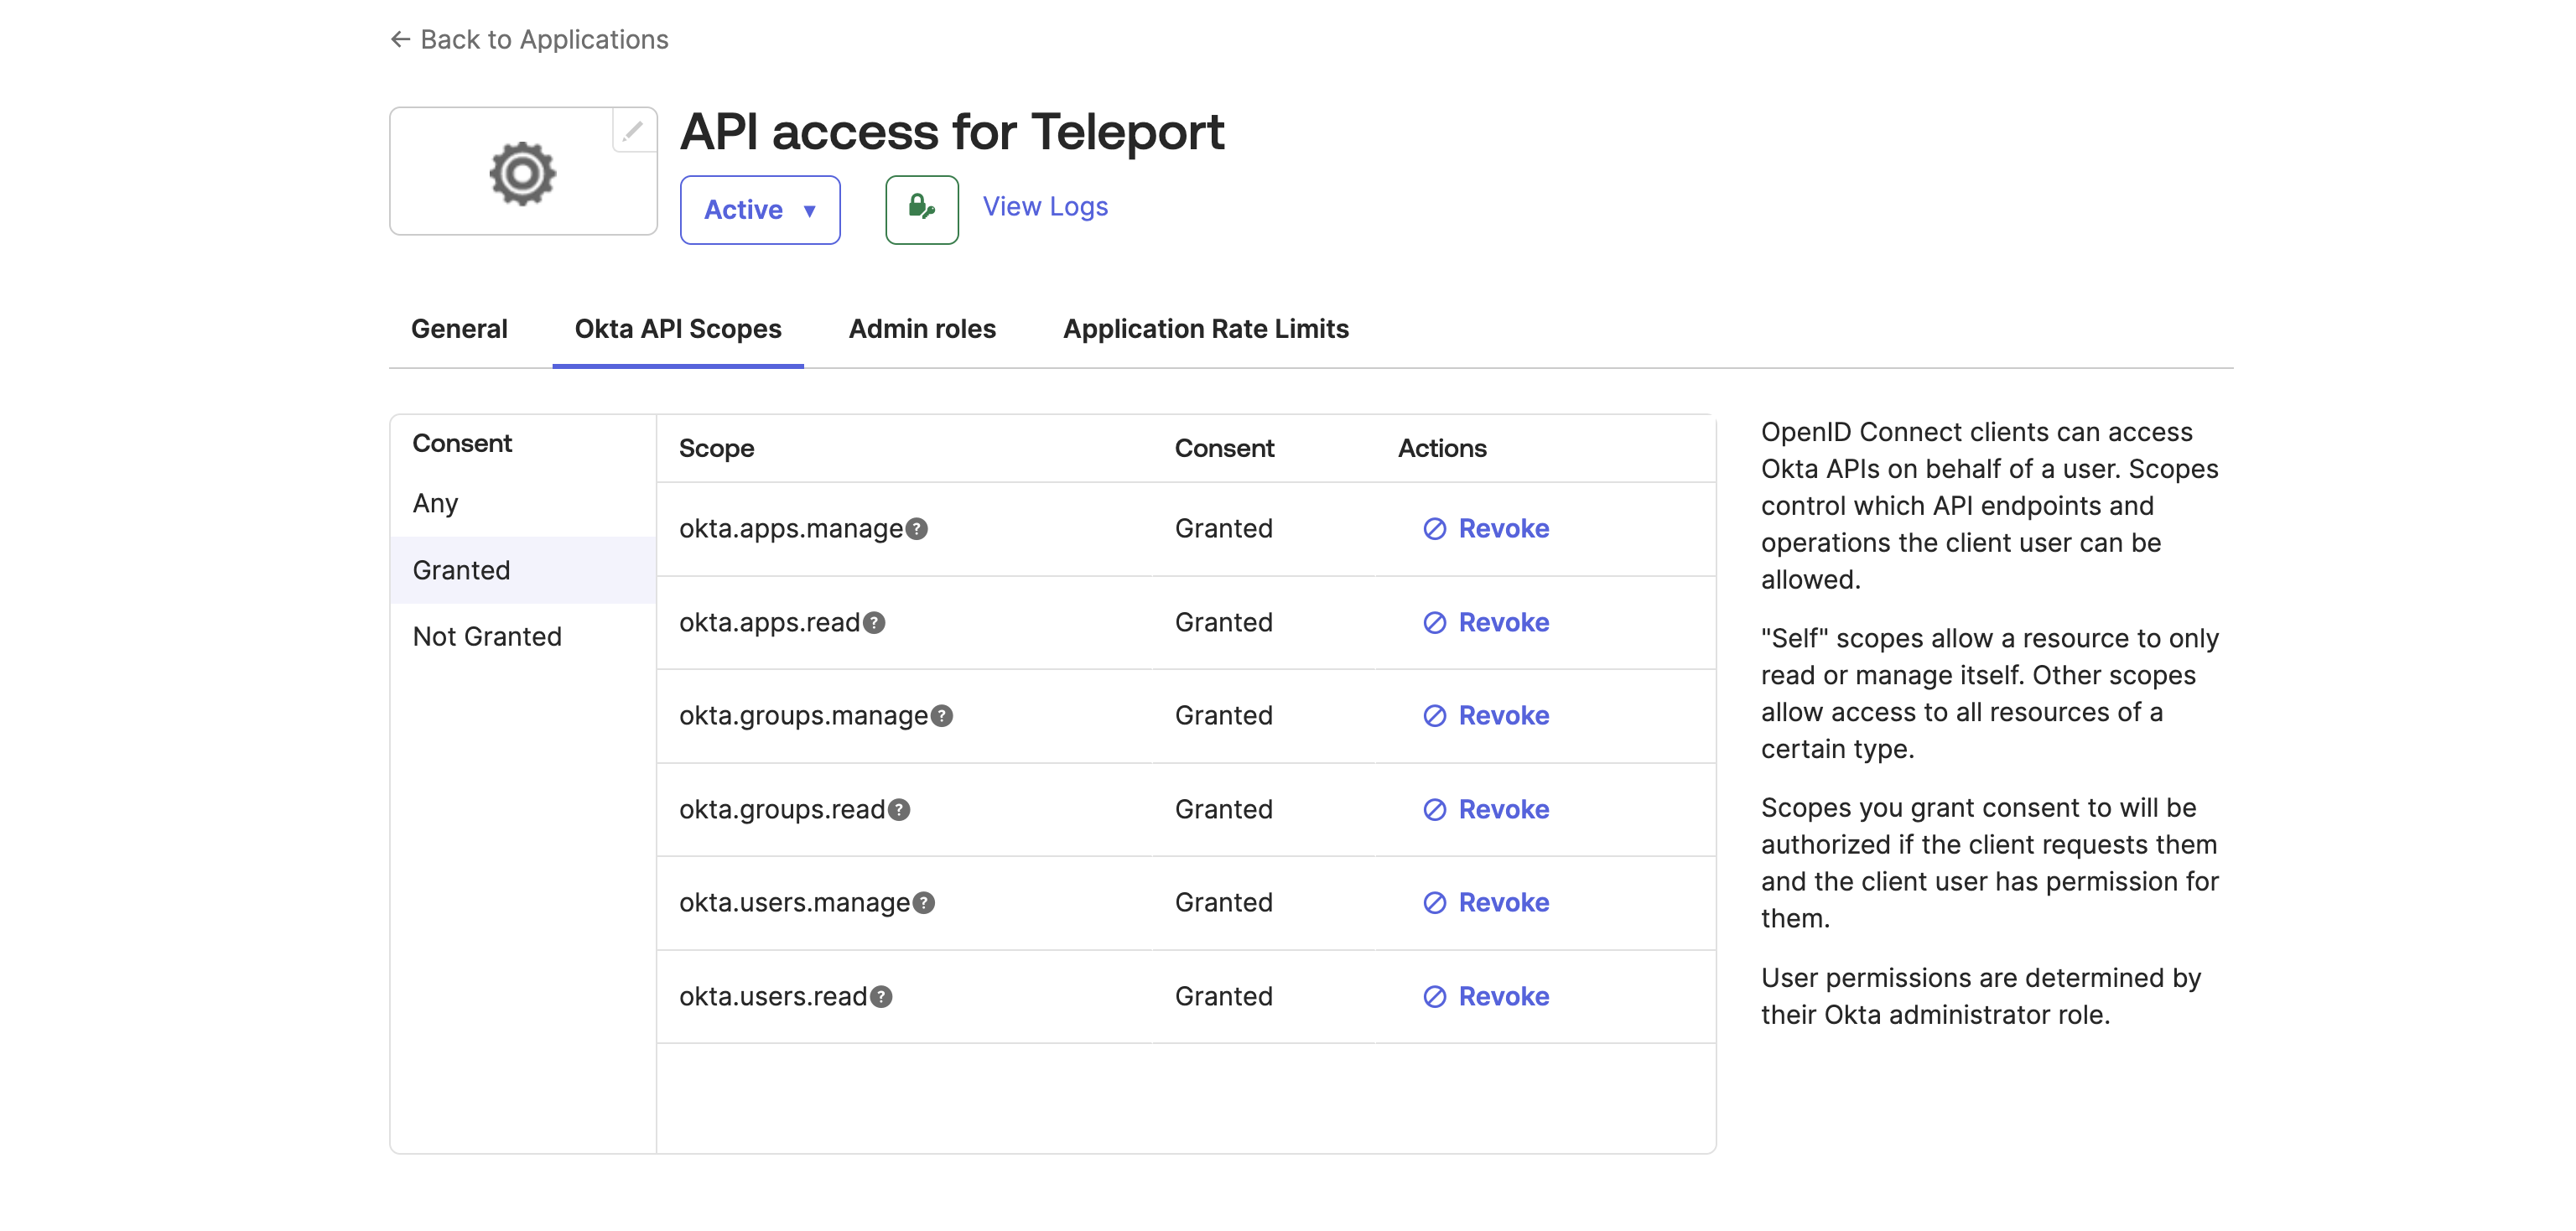The width and height of the screenshot is (2576, 1231).
Task: View the Application Rate Limits tab
Action: coord(1206,328)
